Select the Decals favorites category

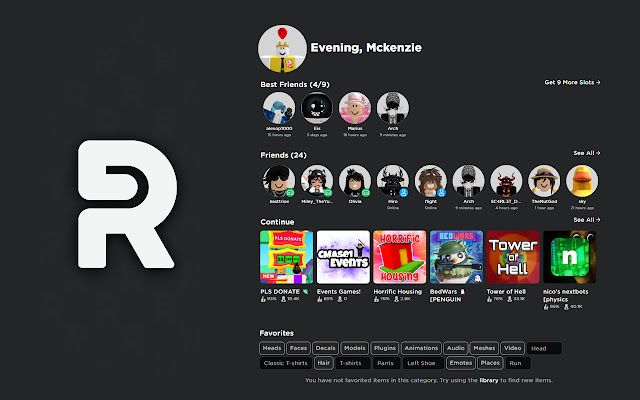pyautogui.click(x=325, y=348)
